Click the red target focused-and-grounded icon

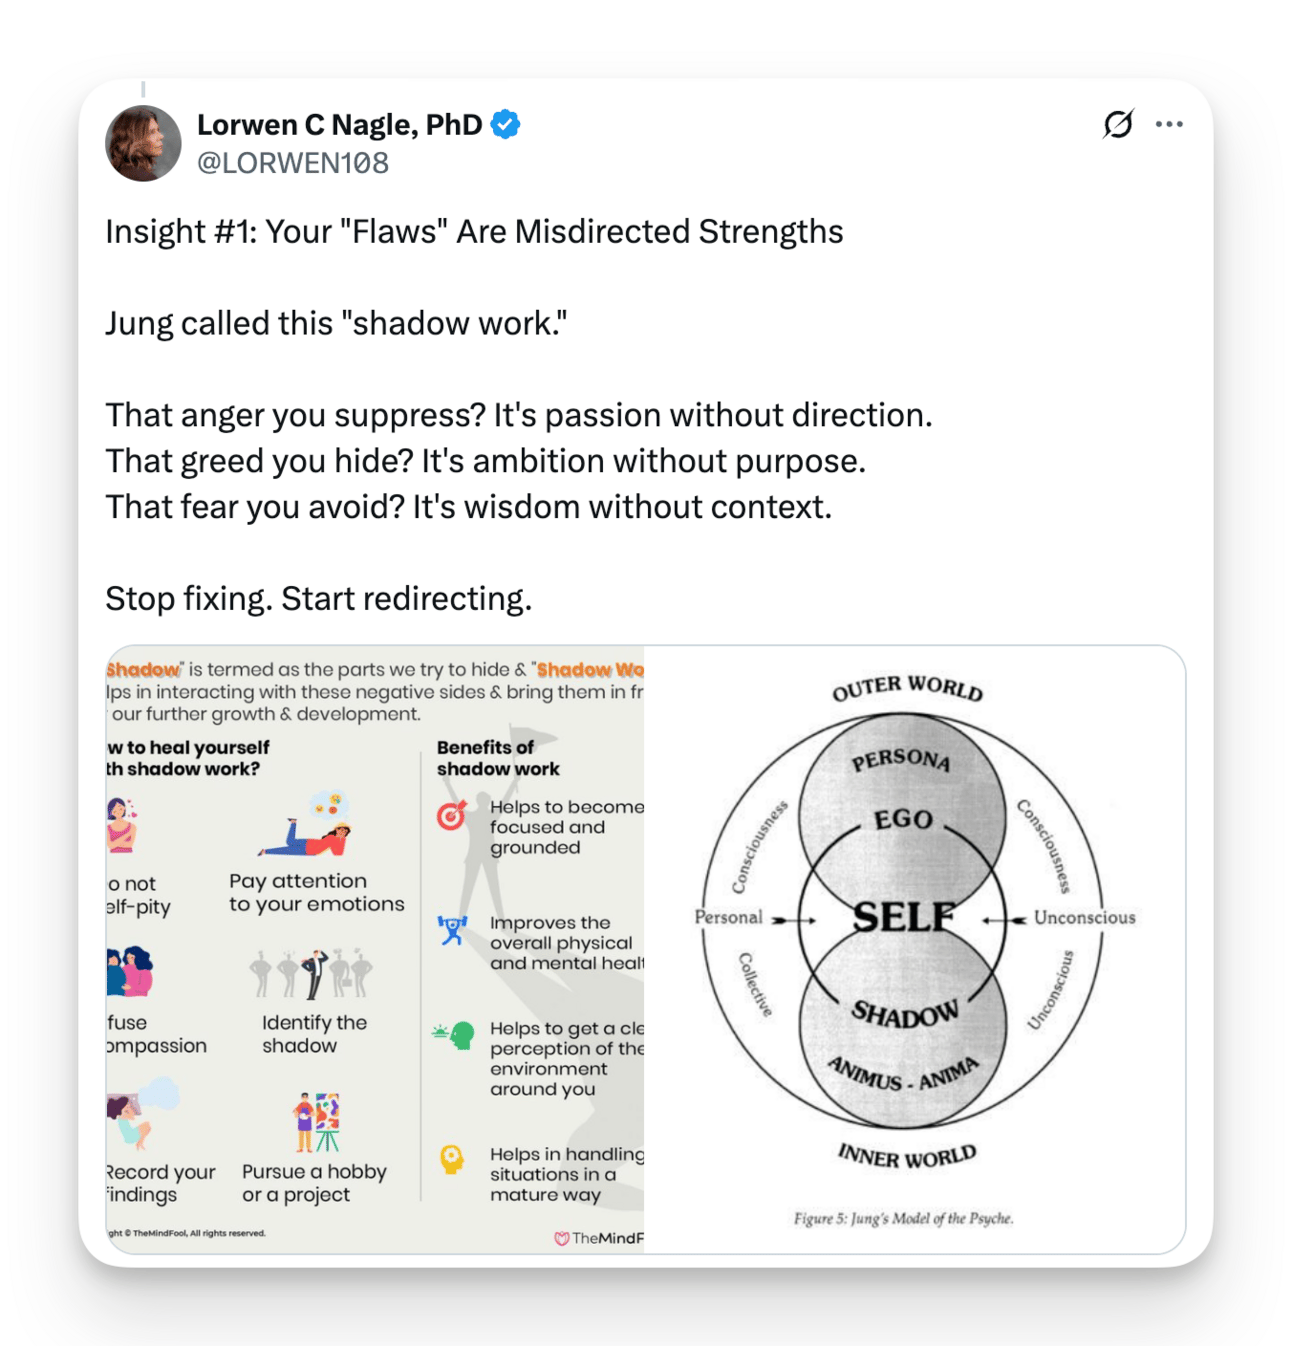click(452, 816)
